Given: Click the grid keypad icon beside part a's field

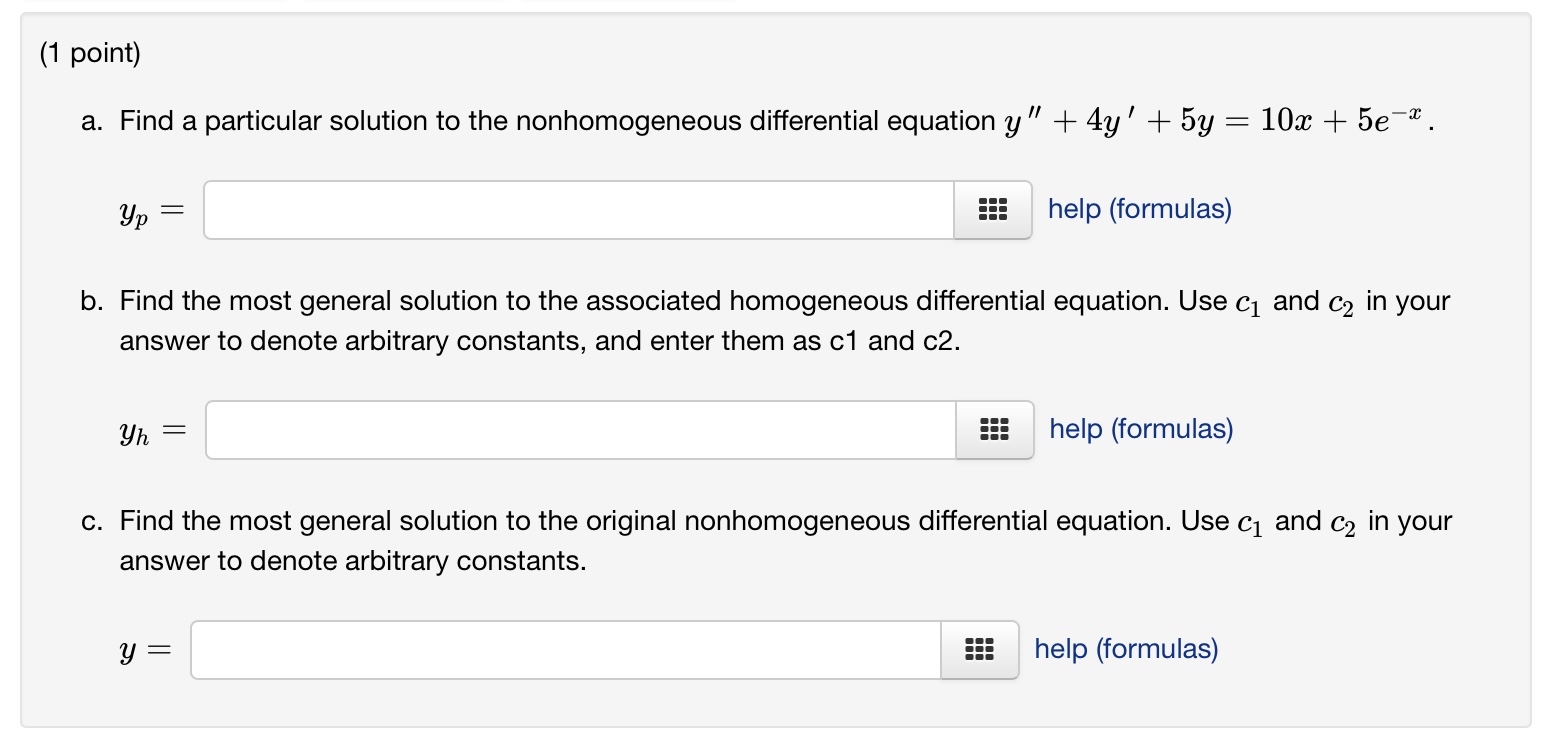Looking at the screenshot, I should click(992, 210).
